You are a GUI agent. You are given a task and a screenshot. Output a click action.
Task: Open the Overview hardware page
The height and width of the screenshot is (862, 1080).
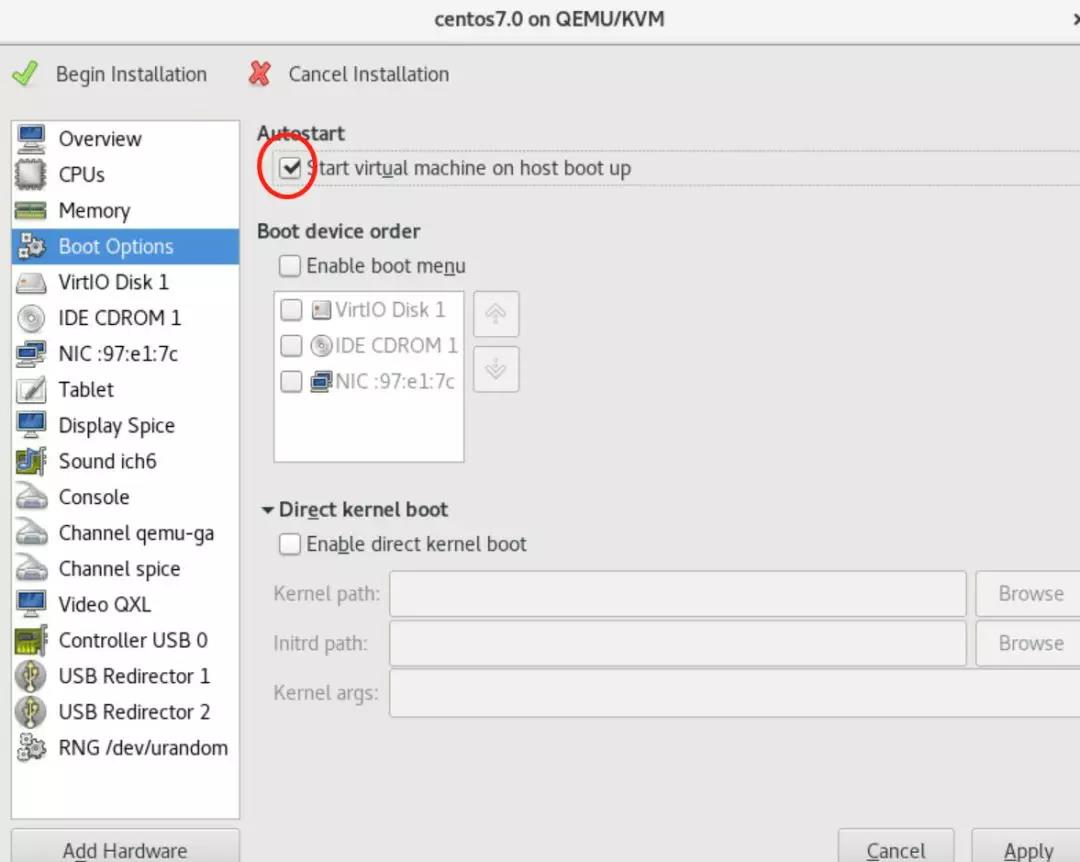click(125, 138)
